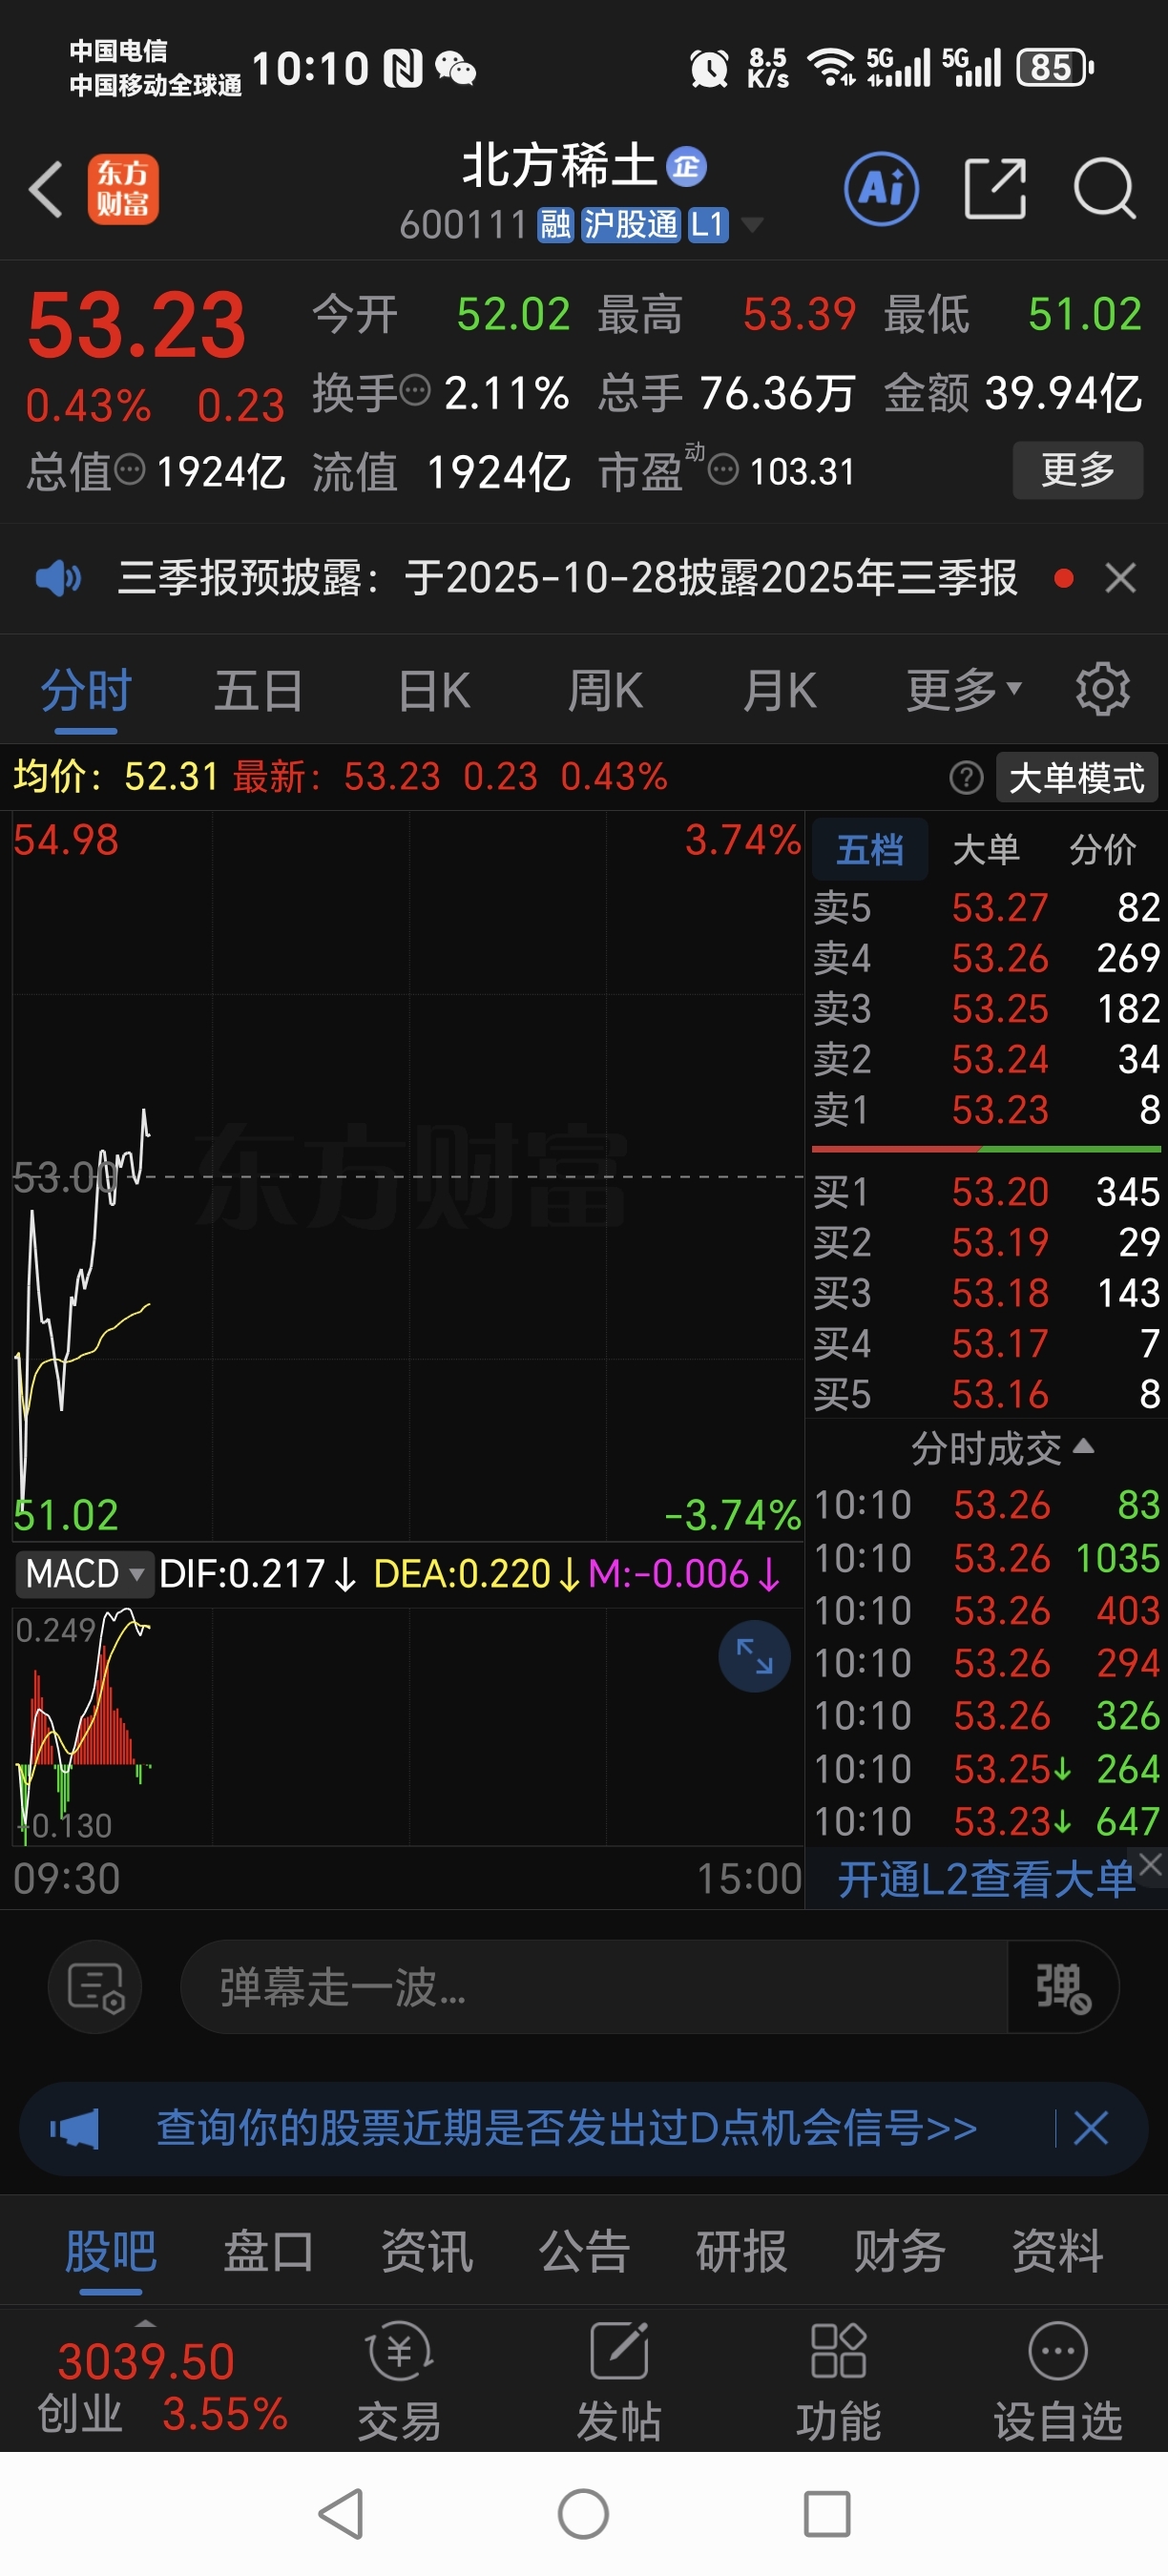Image resolution: width=1168 pixels, height=2576 pixels.
Task: Tap the 卖5 row at 53.27
Action: point(986,908)
